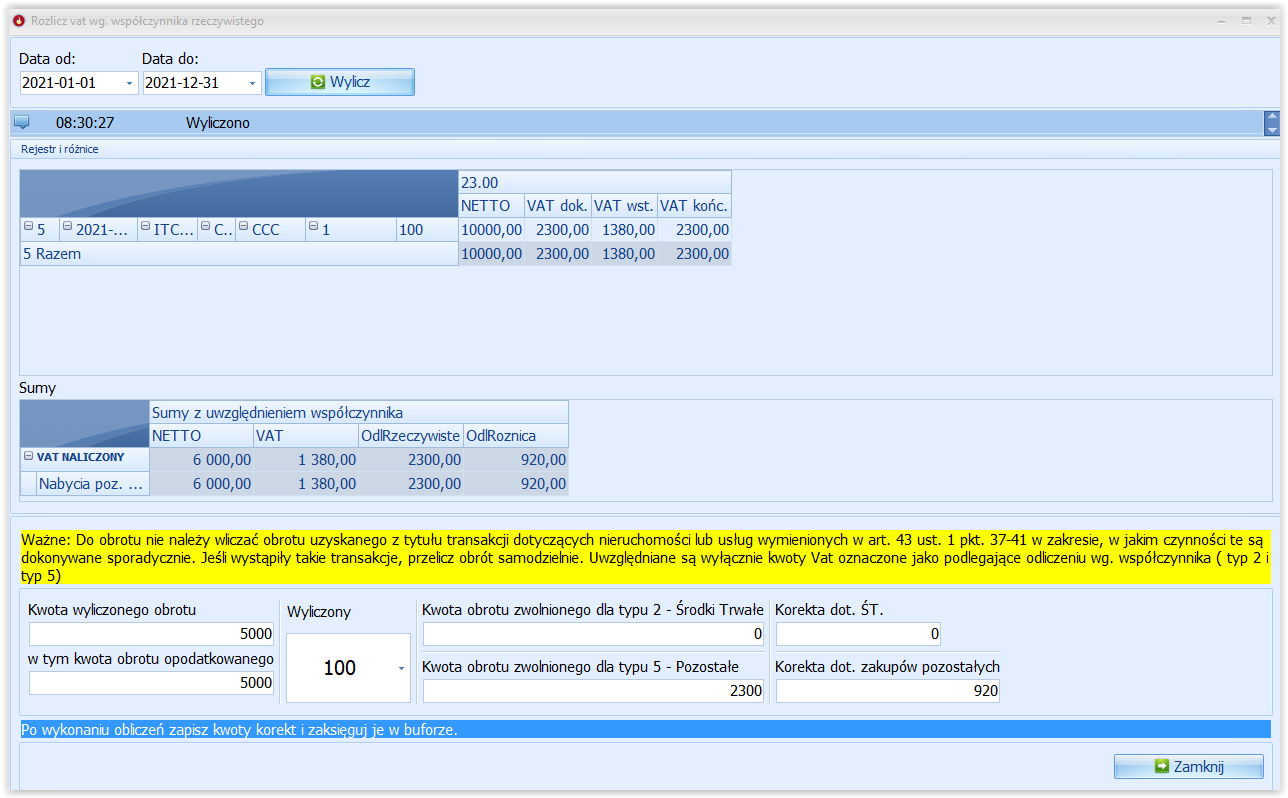Image resolution: width=1288 pixels, height=798 pixels.
Task: Collapse the ITC... group expander
Action: [145, 229]
